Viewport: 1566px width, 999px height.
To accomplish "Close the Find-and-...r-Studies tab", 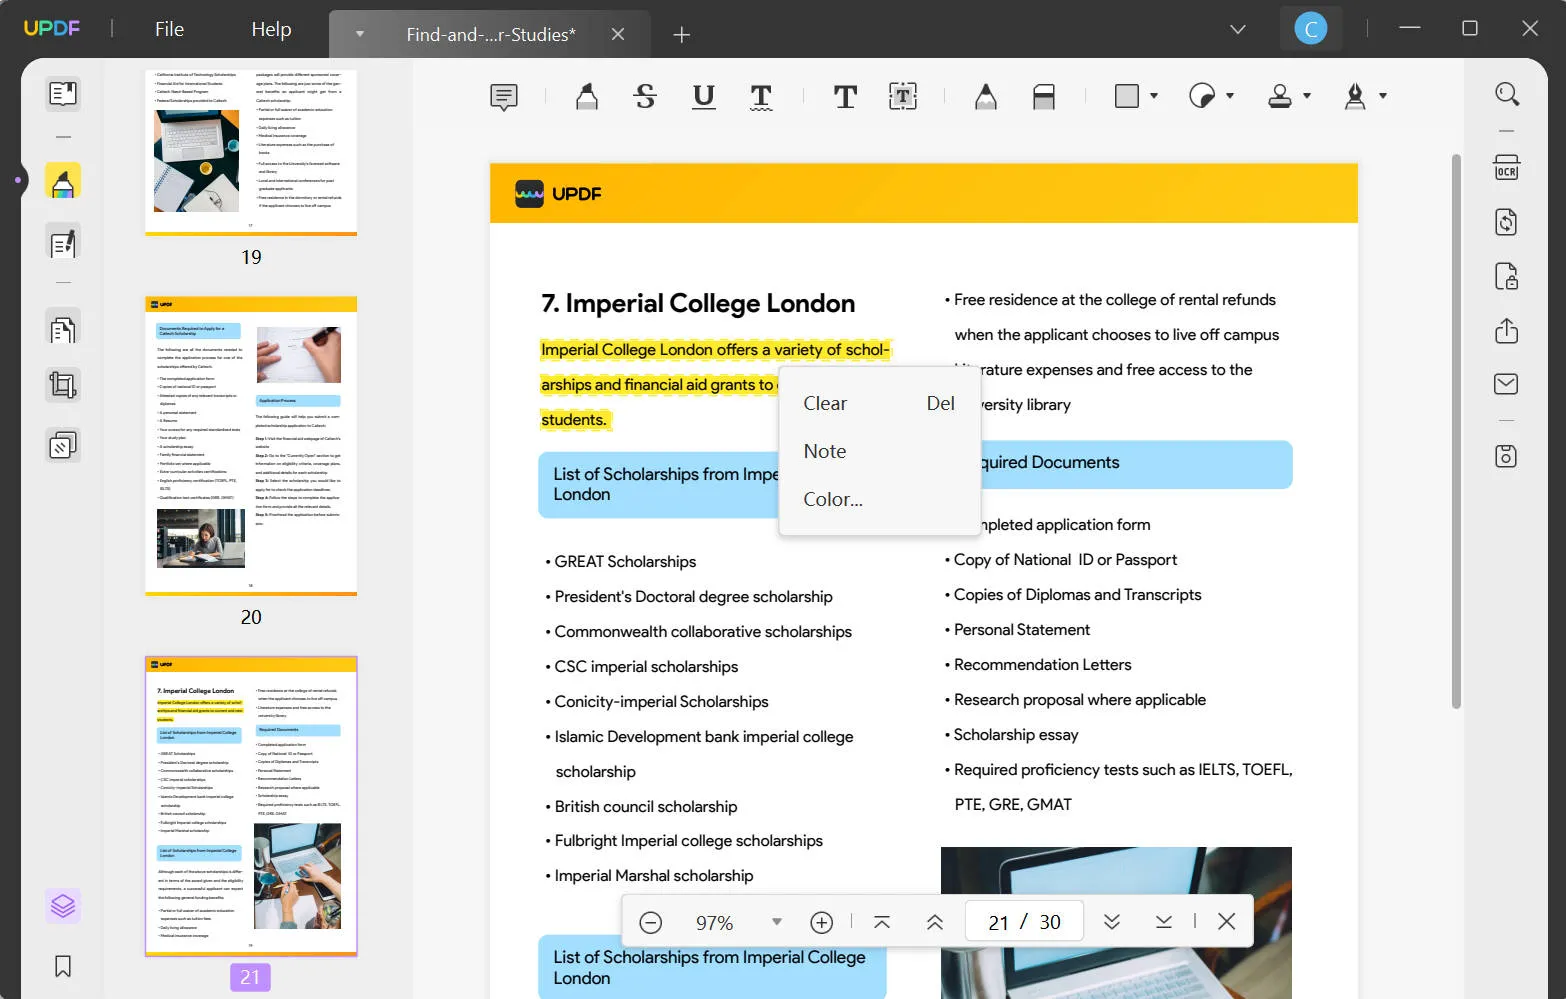I will pyautogui.click(x=618, y=35).
